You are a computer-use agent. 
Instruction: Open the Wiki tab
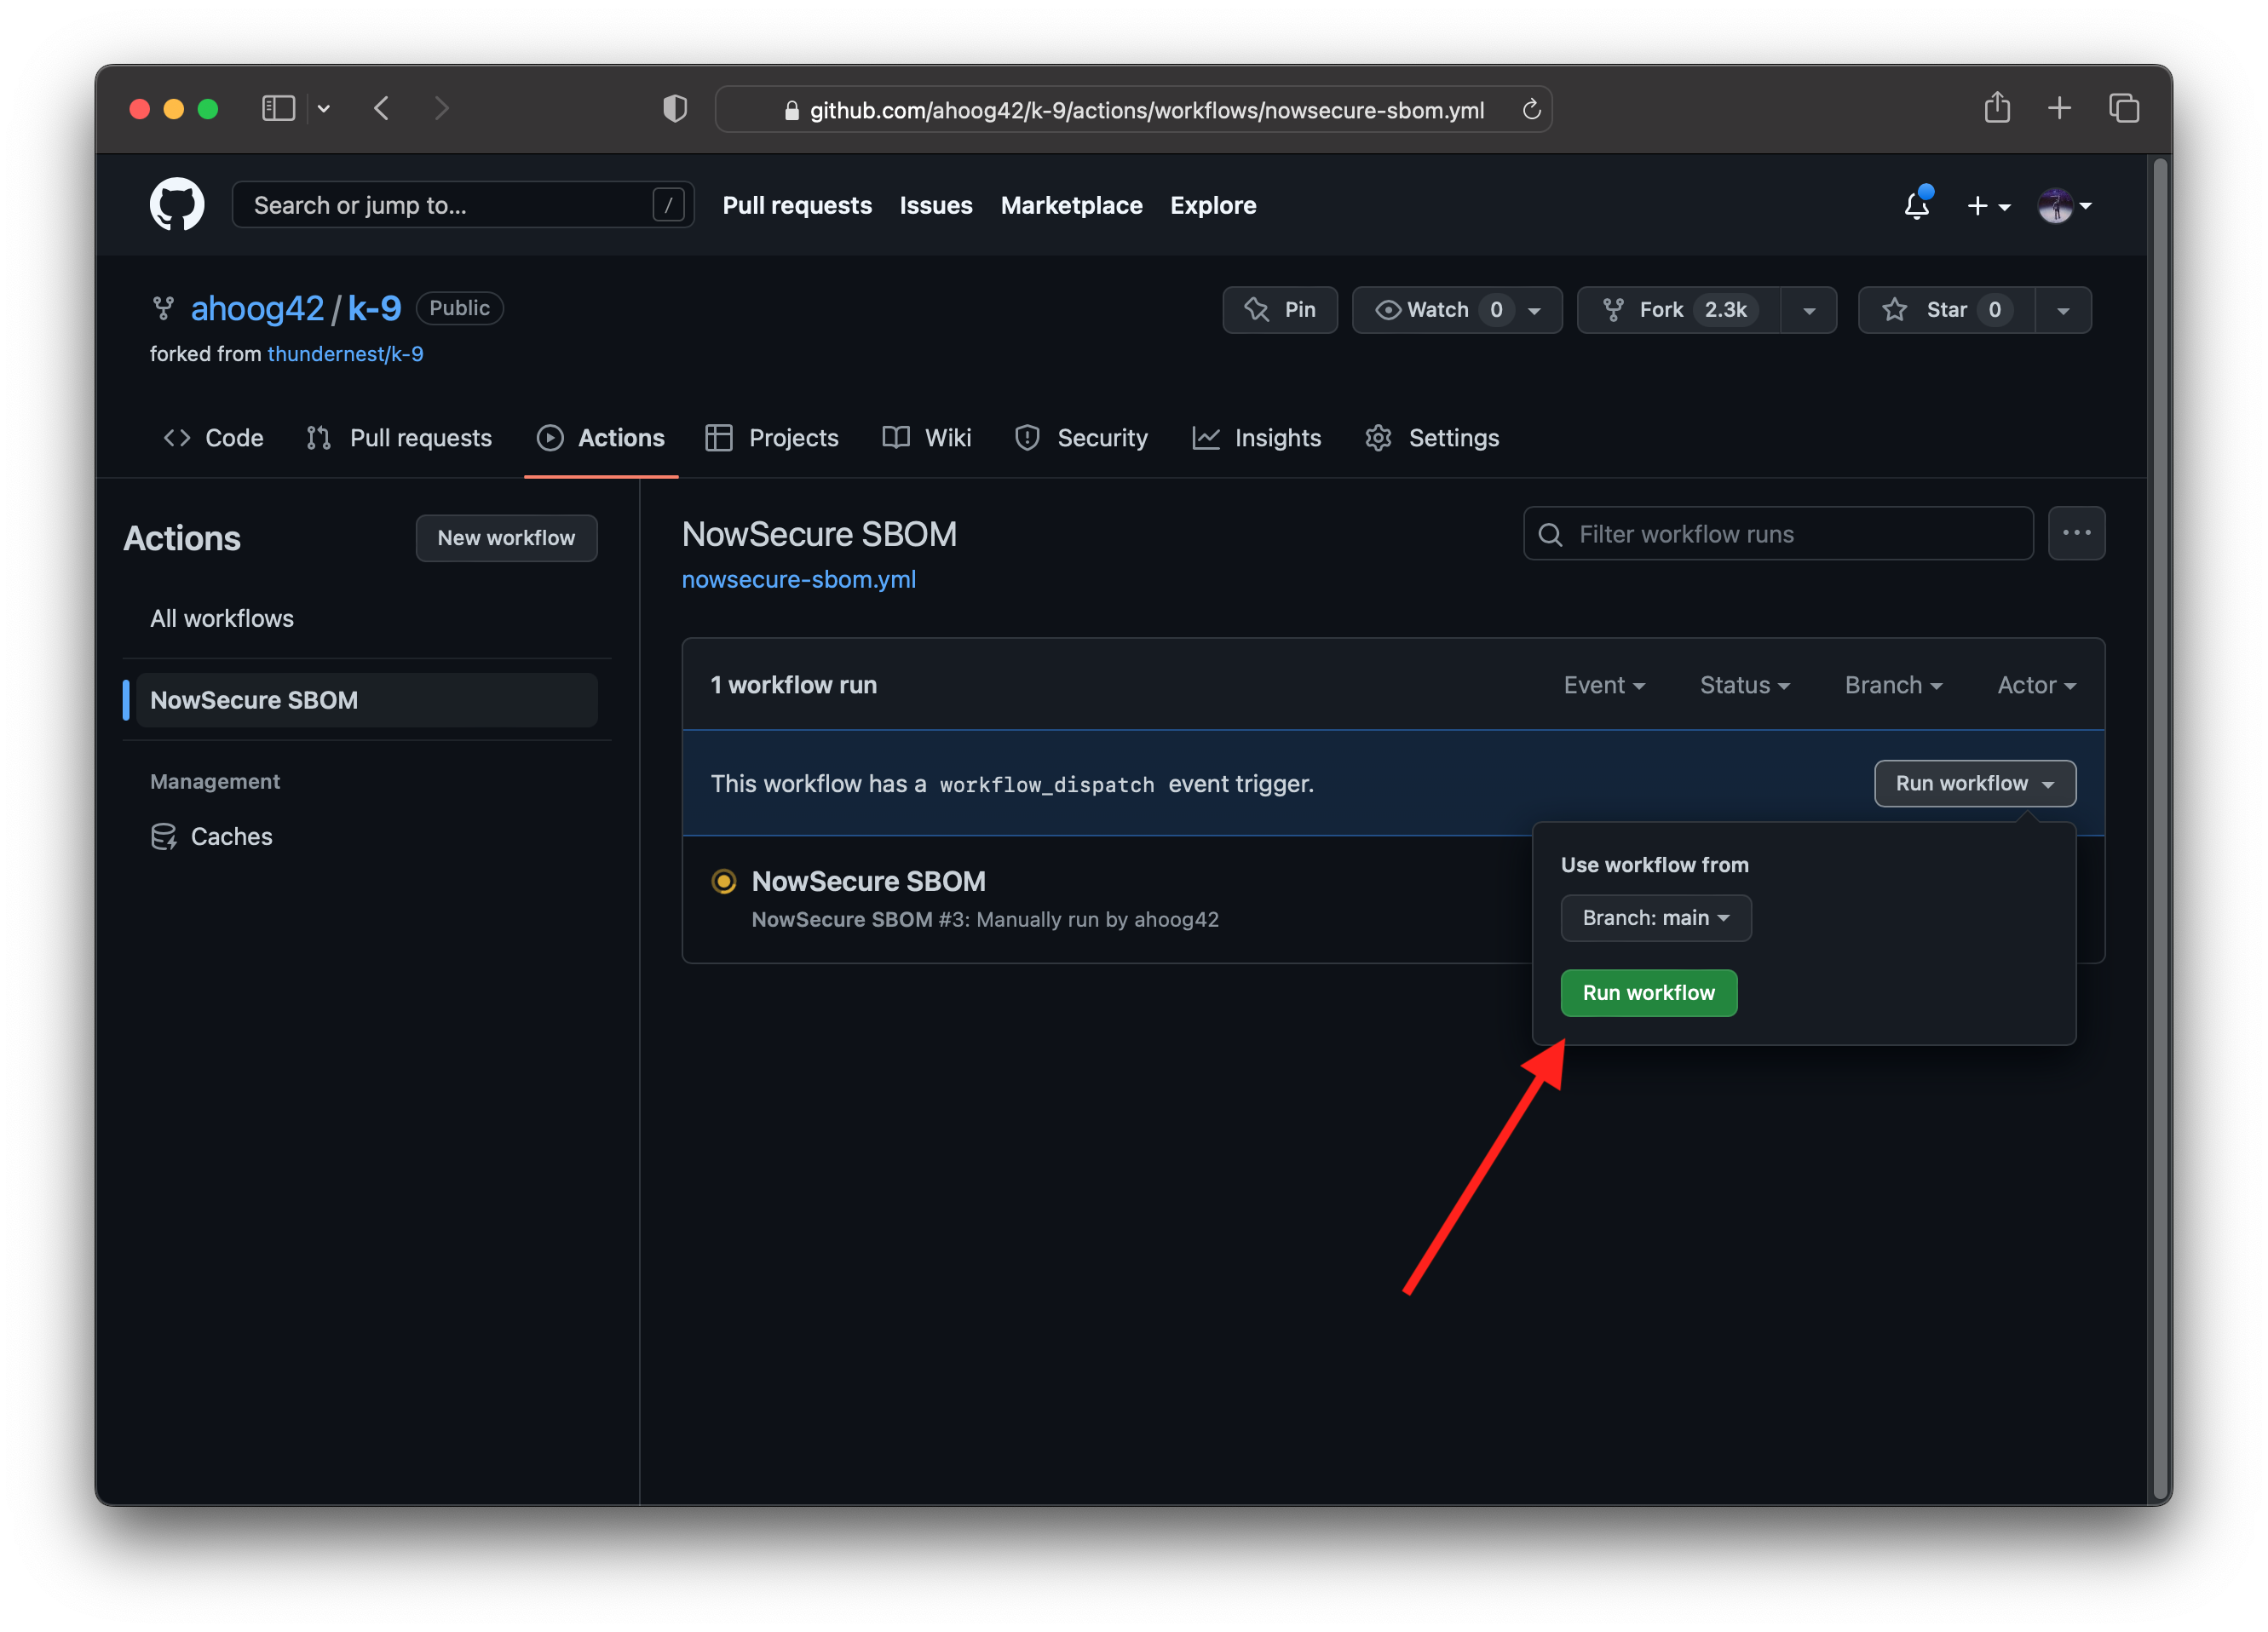(927, 438)
